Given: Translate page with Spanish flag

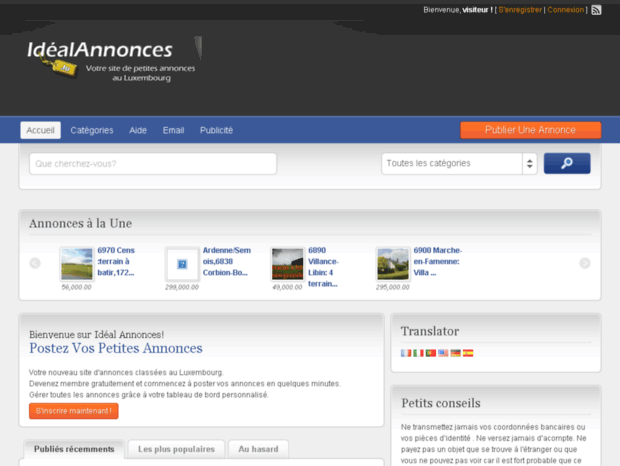Looking at the screenshot, I should tap(468, 353).
